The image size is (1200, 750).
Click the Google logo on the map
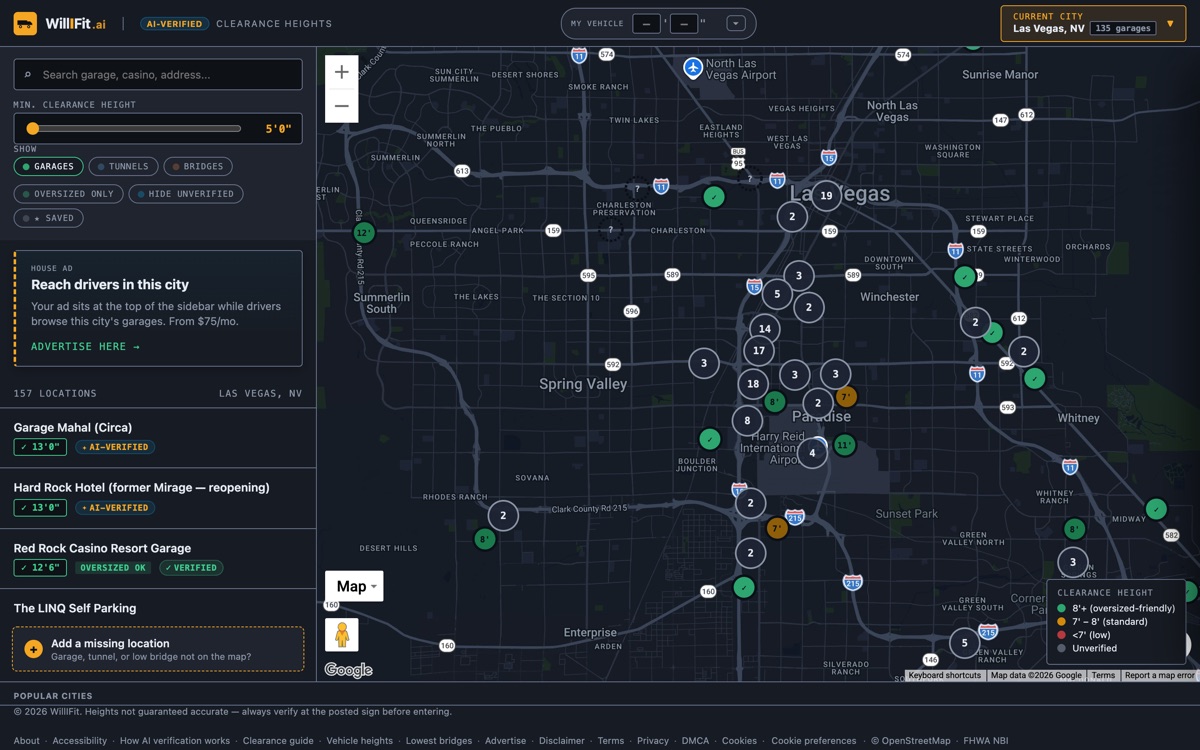(x=348, y=670)
